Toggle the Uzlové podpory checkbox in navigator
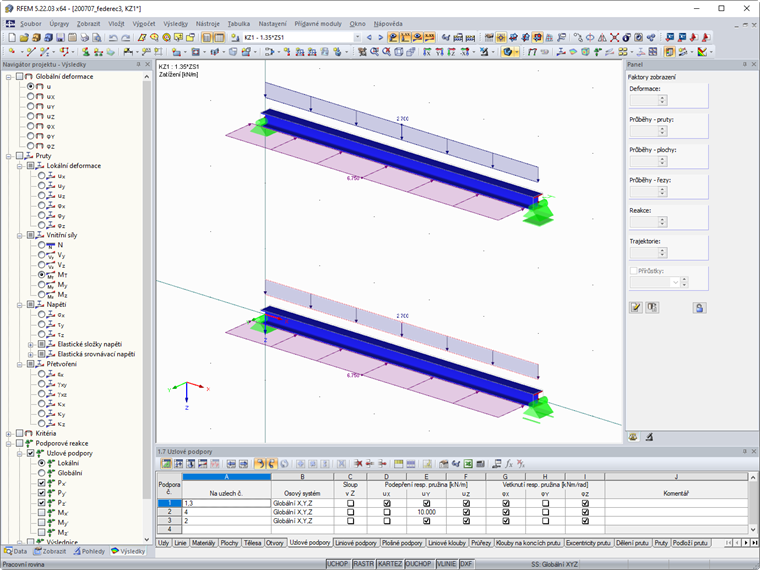 coord(31,453)
